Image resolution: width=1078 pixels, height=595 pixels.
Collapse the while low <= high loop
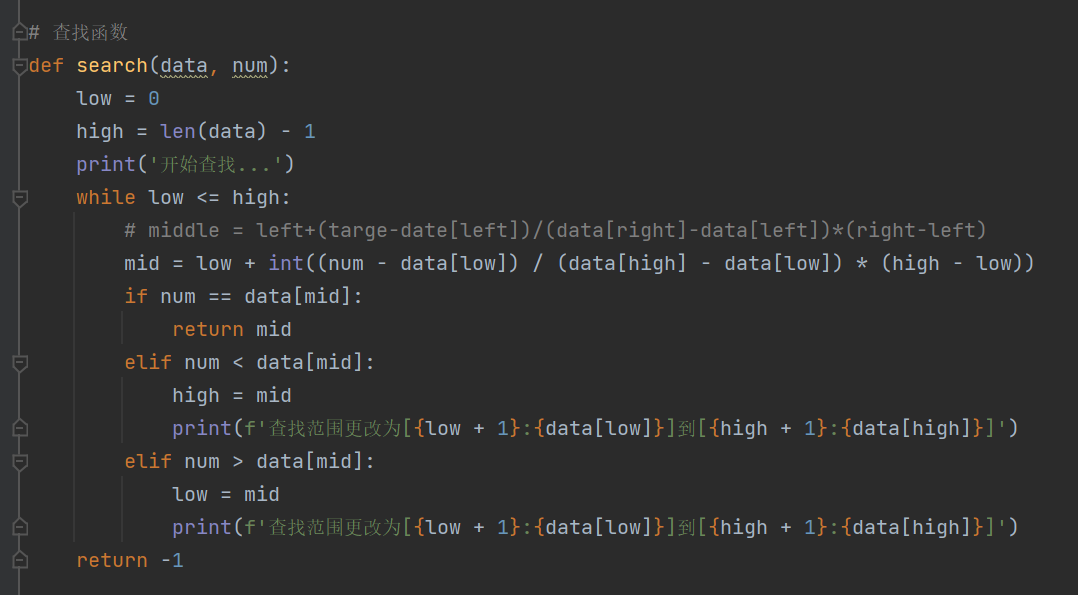[19, 198]
